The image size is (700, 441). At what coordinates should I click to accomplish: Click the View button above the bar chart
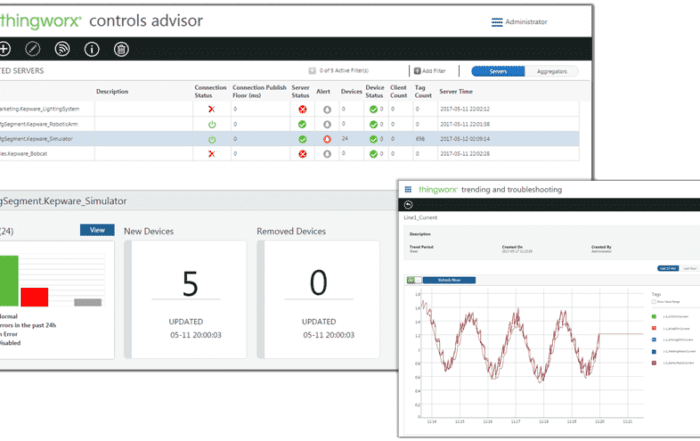point(97,230)
